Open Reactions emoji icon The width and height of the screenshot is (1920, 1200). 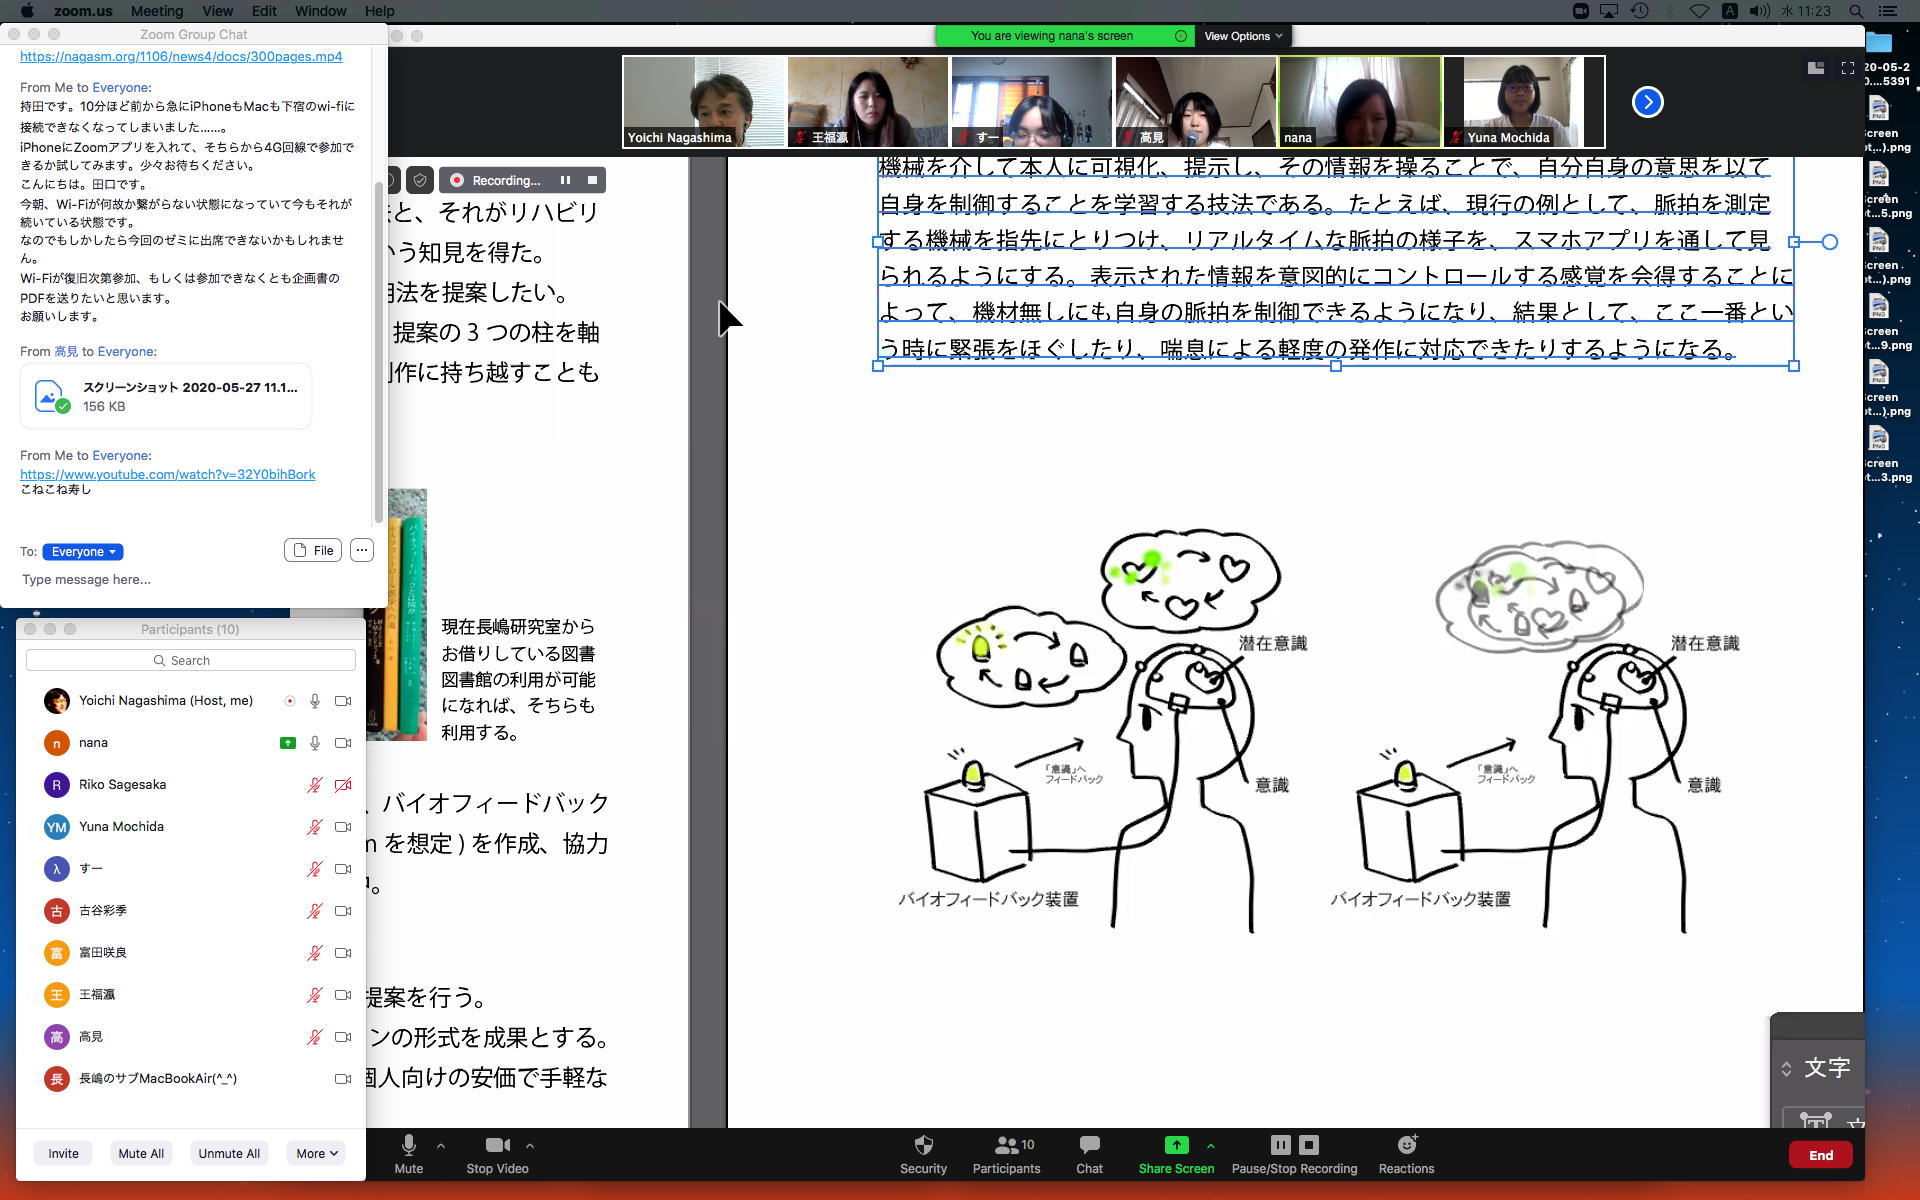point(1406,1145)
